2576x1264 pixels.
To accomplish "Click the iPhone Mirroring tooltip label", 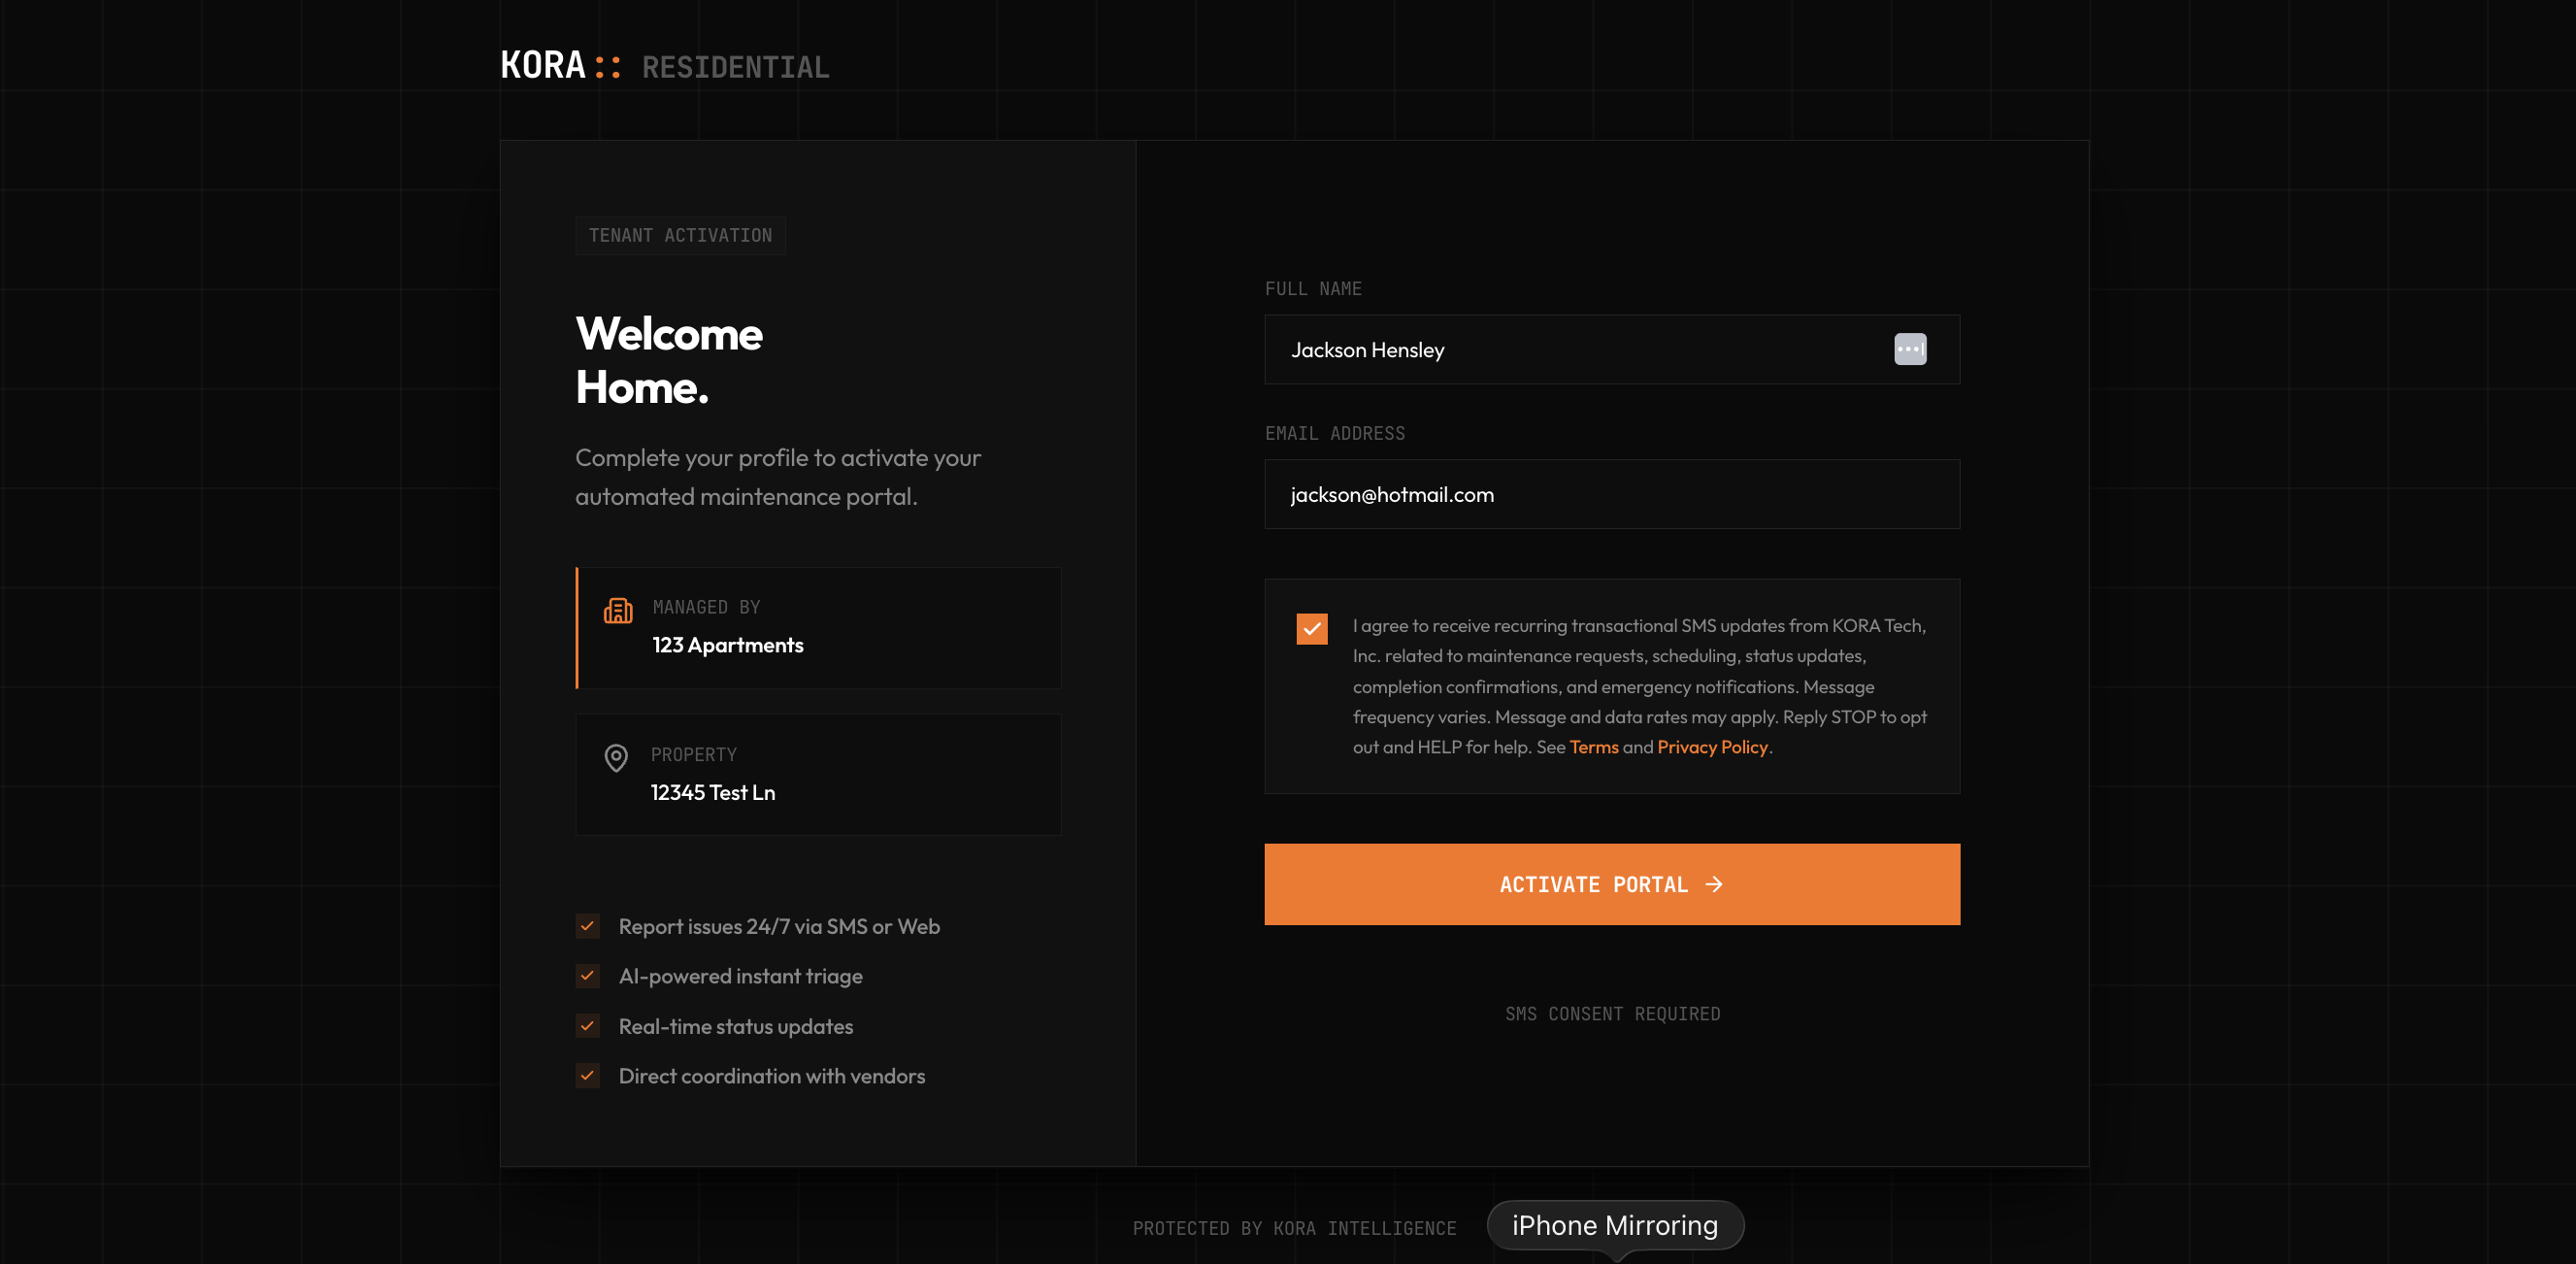I will (1614, 1225).
